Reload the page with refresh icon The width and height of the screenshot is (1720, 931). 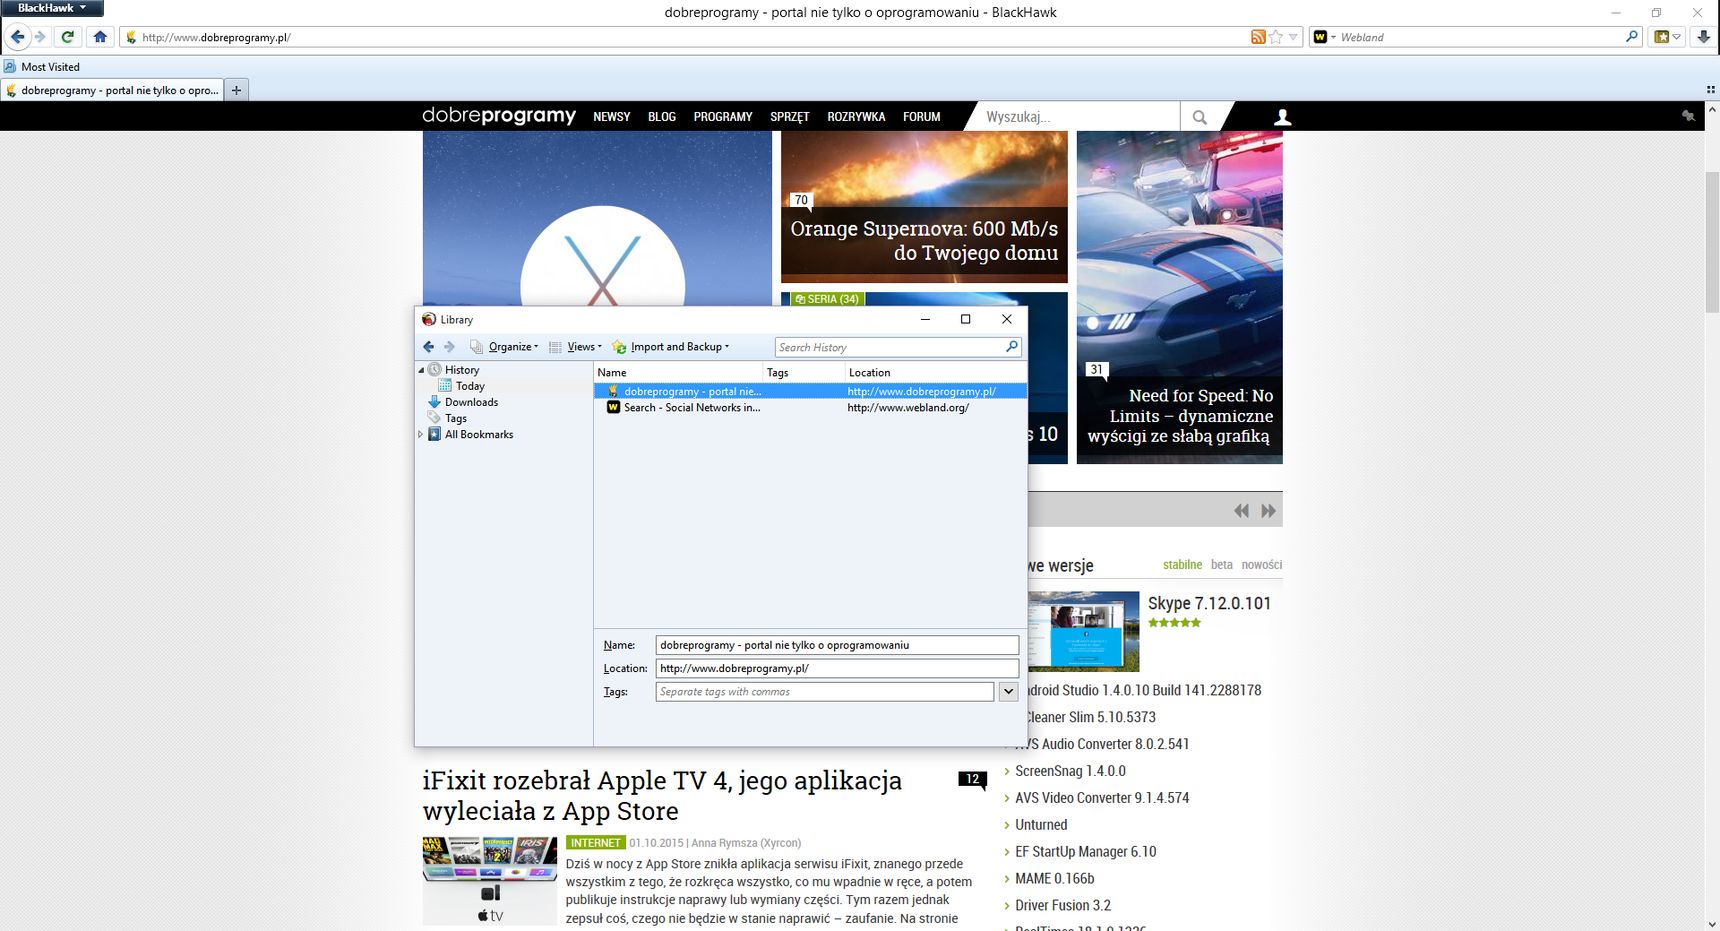(67, 37)
